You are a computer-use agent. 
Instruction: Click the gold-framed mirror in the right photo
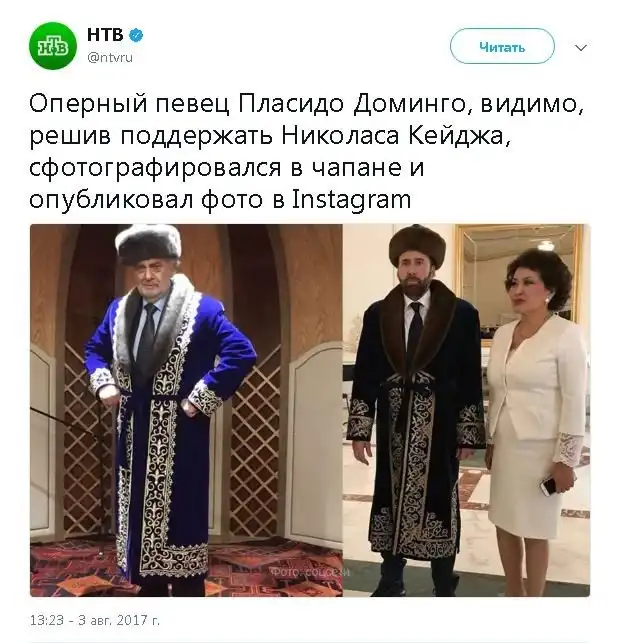click(521, 283)
